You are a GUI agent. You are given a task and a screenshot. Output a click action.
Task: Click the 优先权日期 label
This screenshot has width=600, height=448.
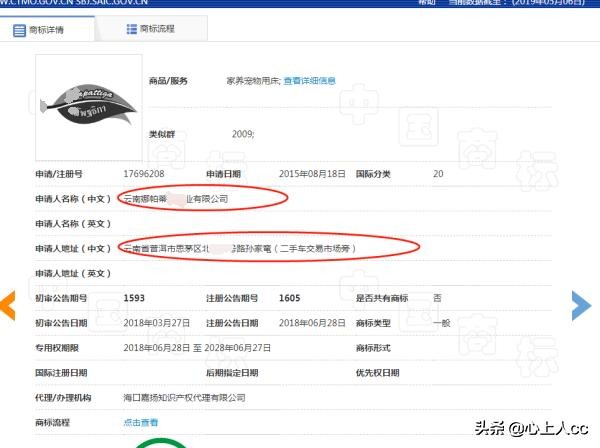(377, 373)
